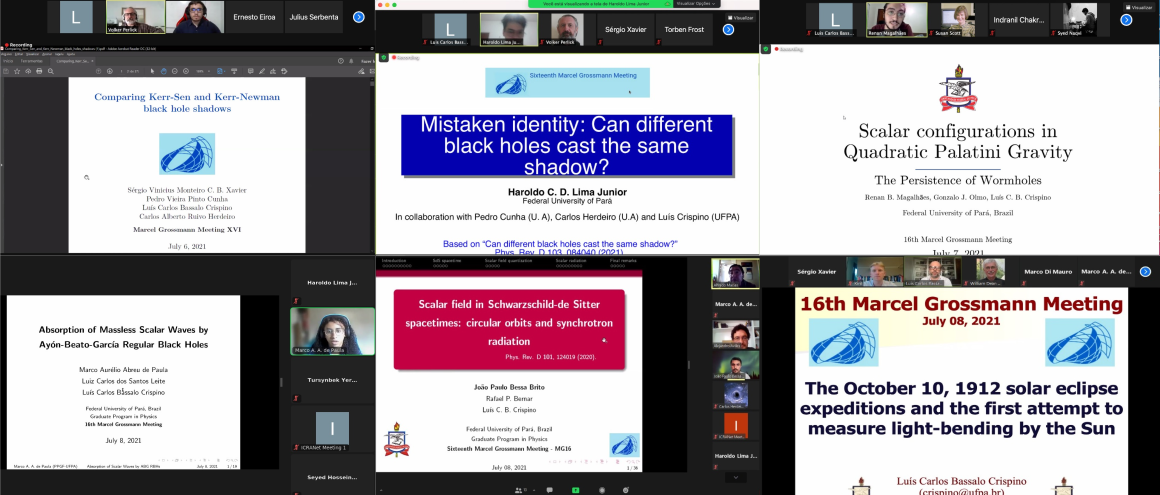The width and height of the screenshot is (1160, 495).
Task: Click the Print icon in Adobe Reader
Action: tap(39, 71)
